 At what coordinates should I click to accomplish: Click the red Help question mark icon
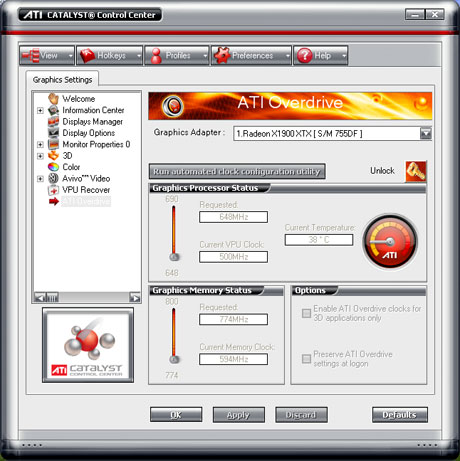[304, 56]
